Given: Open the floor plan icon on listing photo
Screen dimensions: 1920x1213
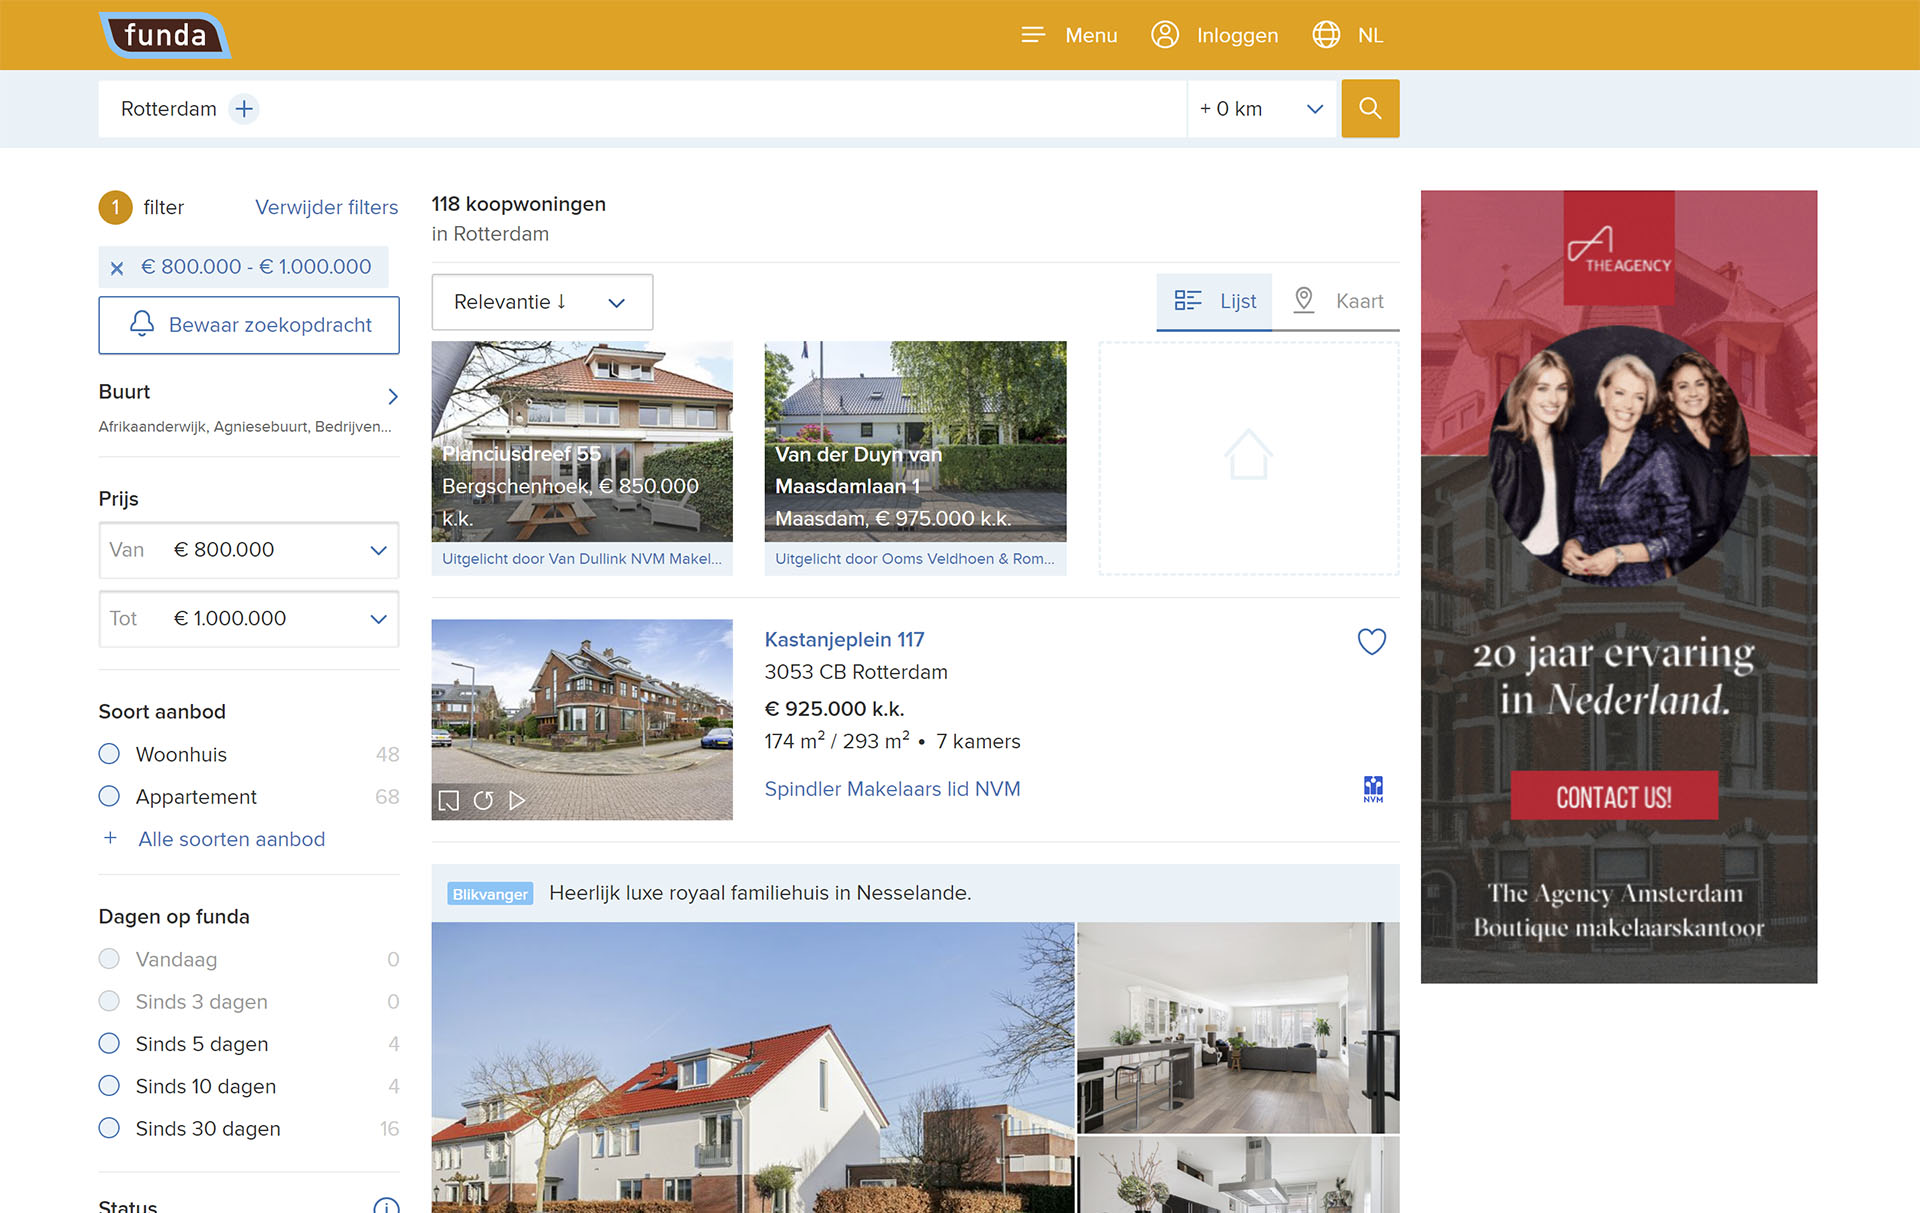Looking at the screenshot, I should point(449,800).
